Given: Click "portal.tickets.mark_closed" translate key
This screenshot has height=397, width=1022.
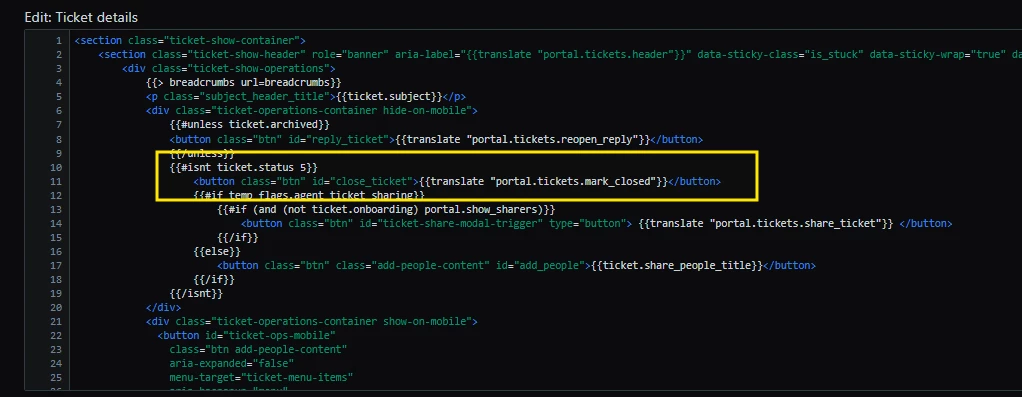Looking at the screenshot, I should pyautogui.click(x=574, y=181).
